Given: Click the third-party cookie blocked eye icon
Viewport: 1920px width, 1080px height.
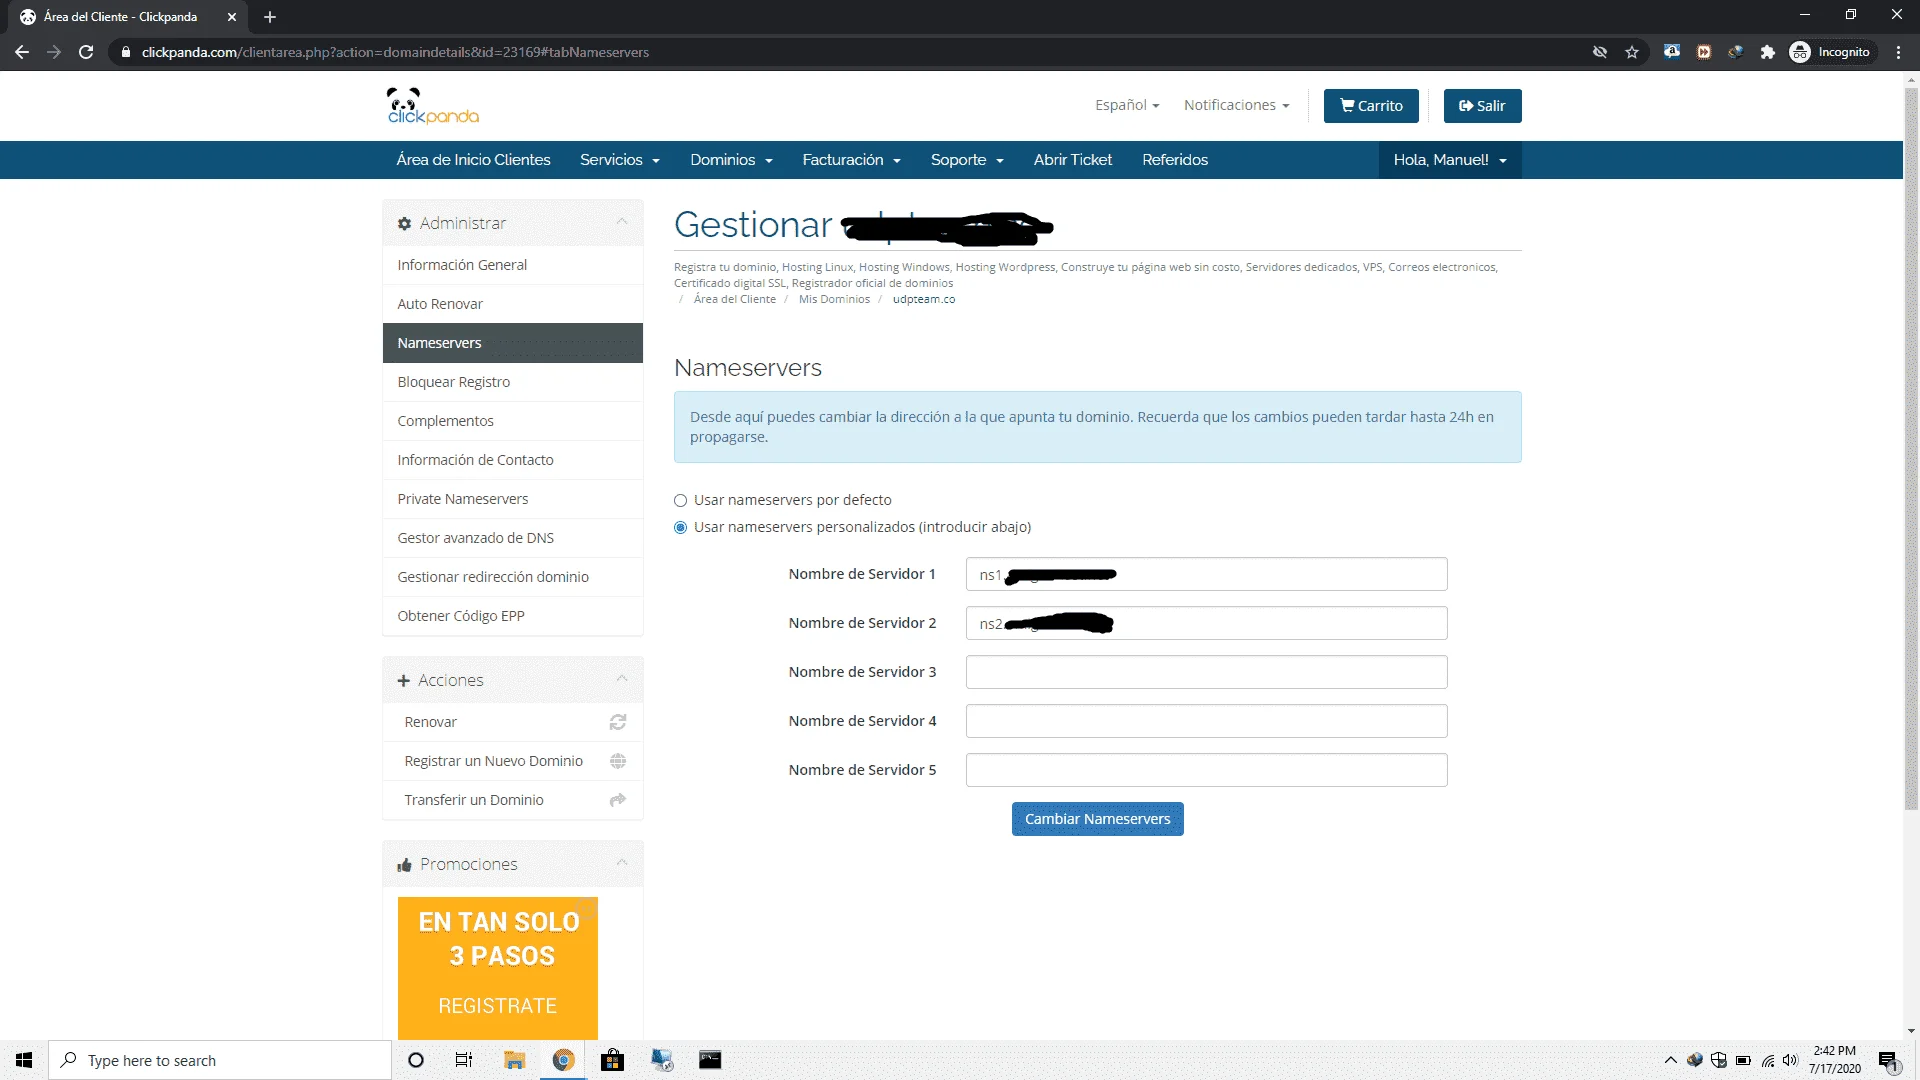Looking at the screenshot, I should (1600, 52).
